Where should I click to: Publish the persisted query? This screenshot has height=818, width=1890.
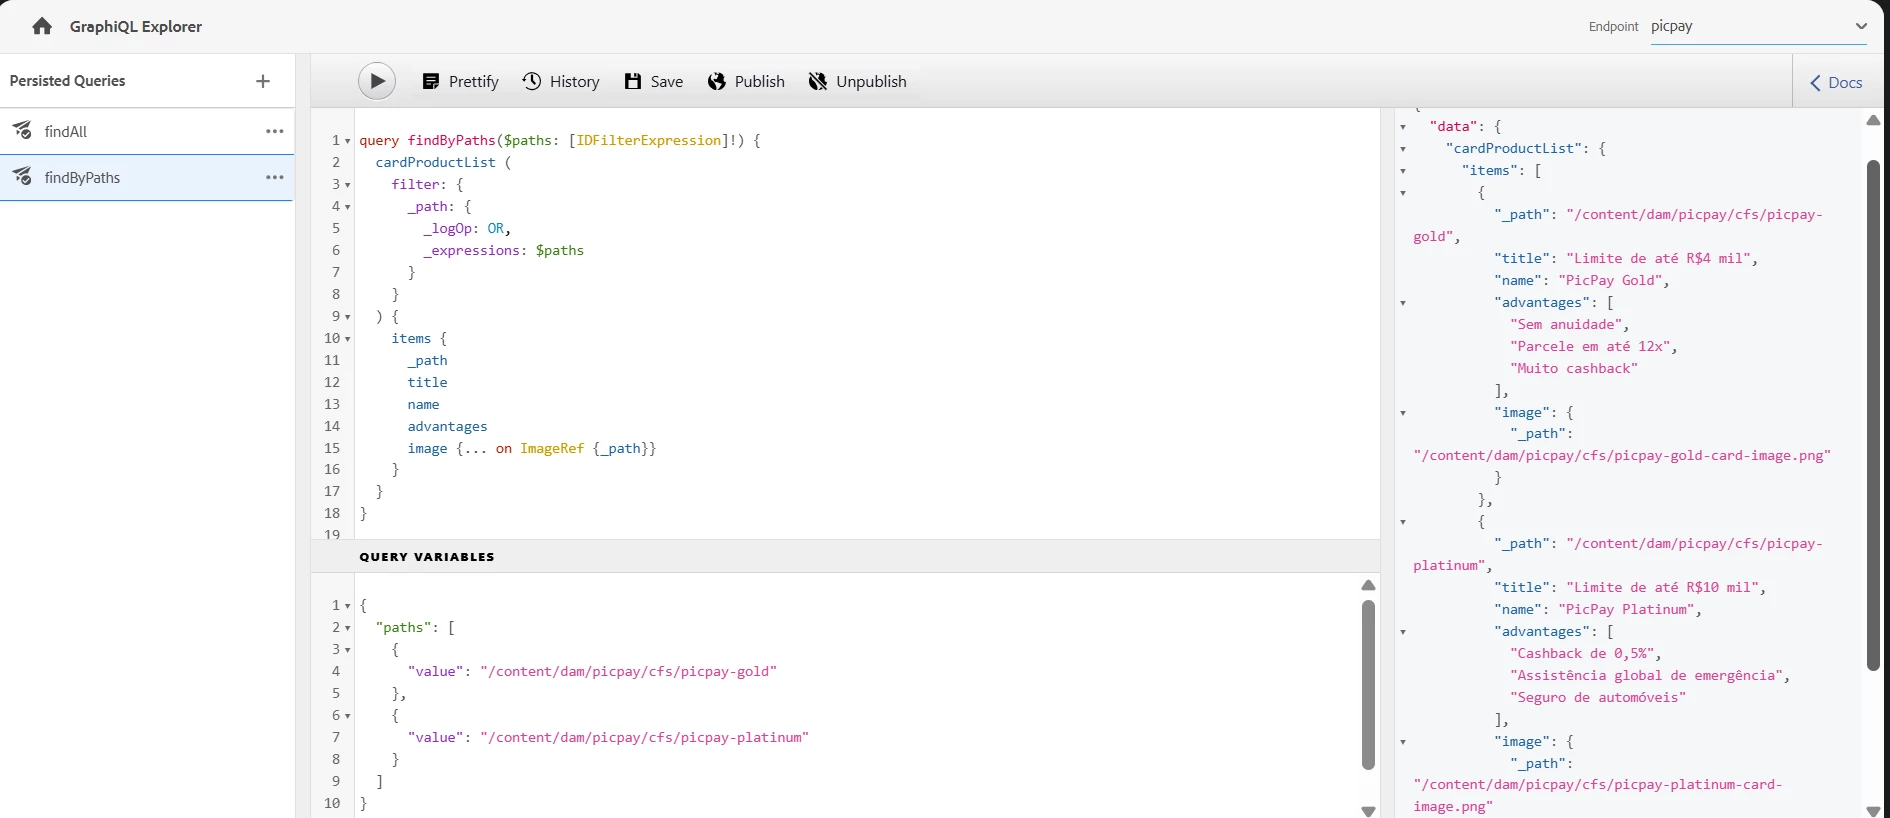click(746, 81)
